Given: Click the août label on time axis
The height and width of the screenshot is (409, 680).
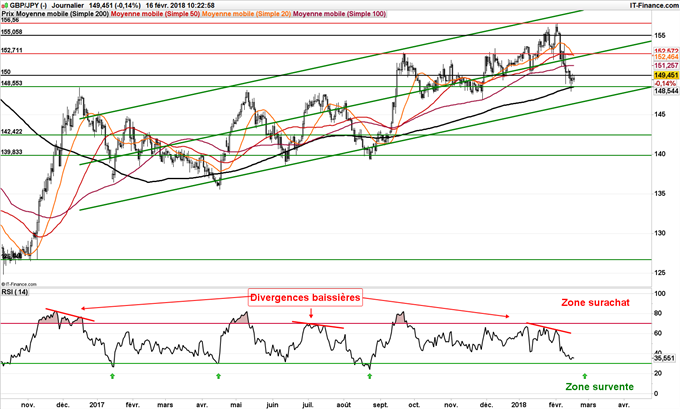Looking at the screenshot, I should (344, 405).
